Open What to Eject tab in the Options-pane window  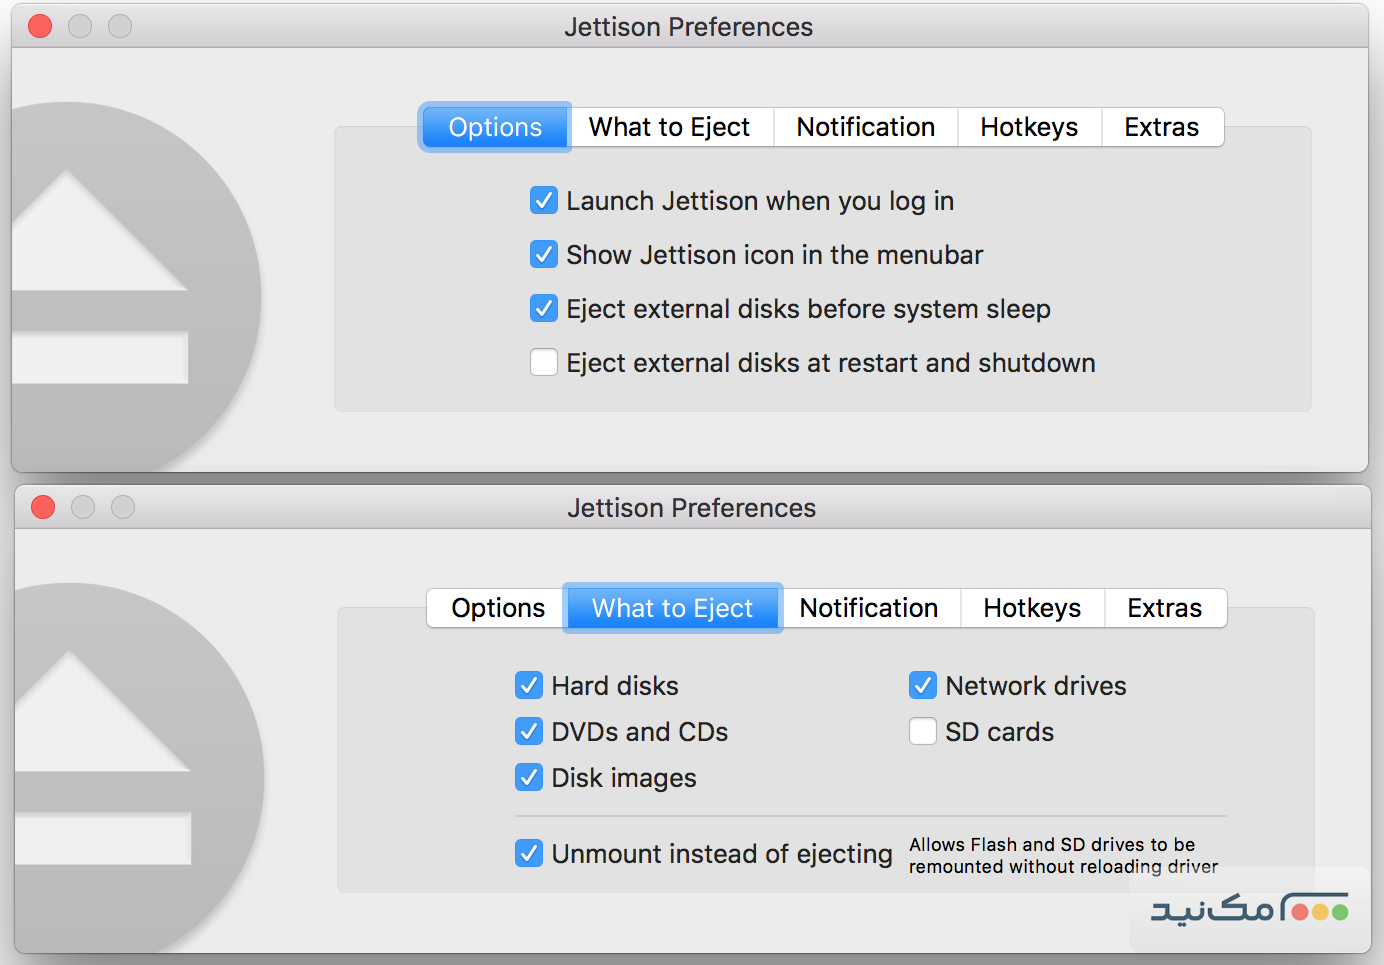669,127
